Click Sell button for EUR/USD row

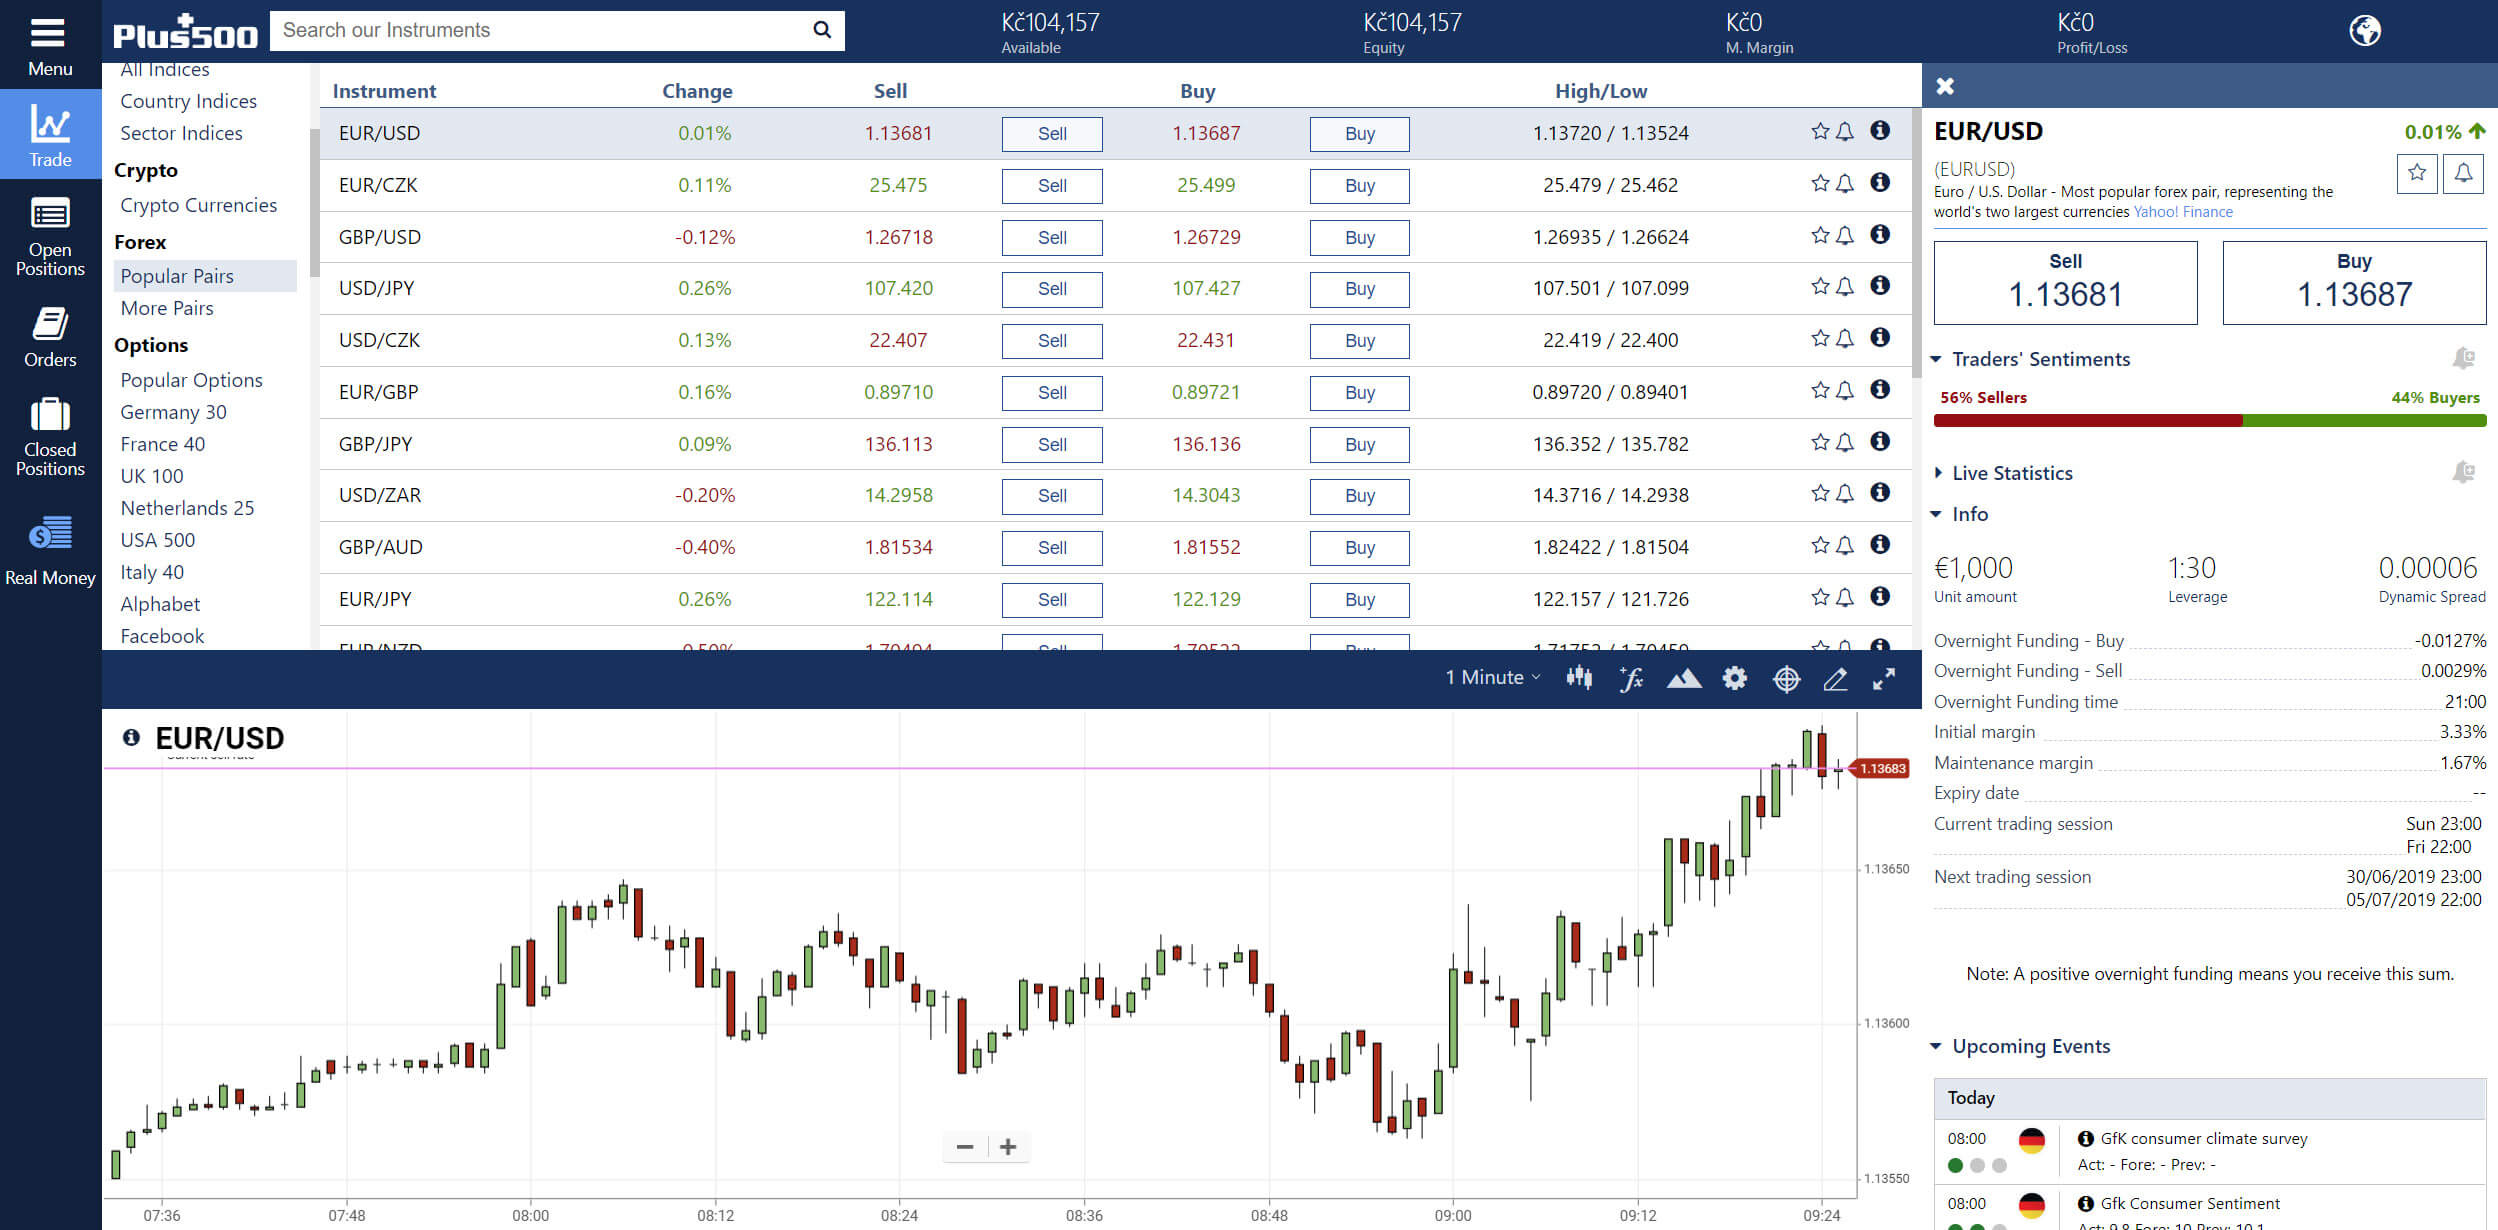coord(1052,134)
